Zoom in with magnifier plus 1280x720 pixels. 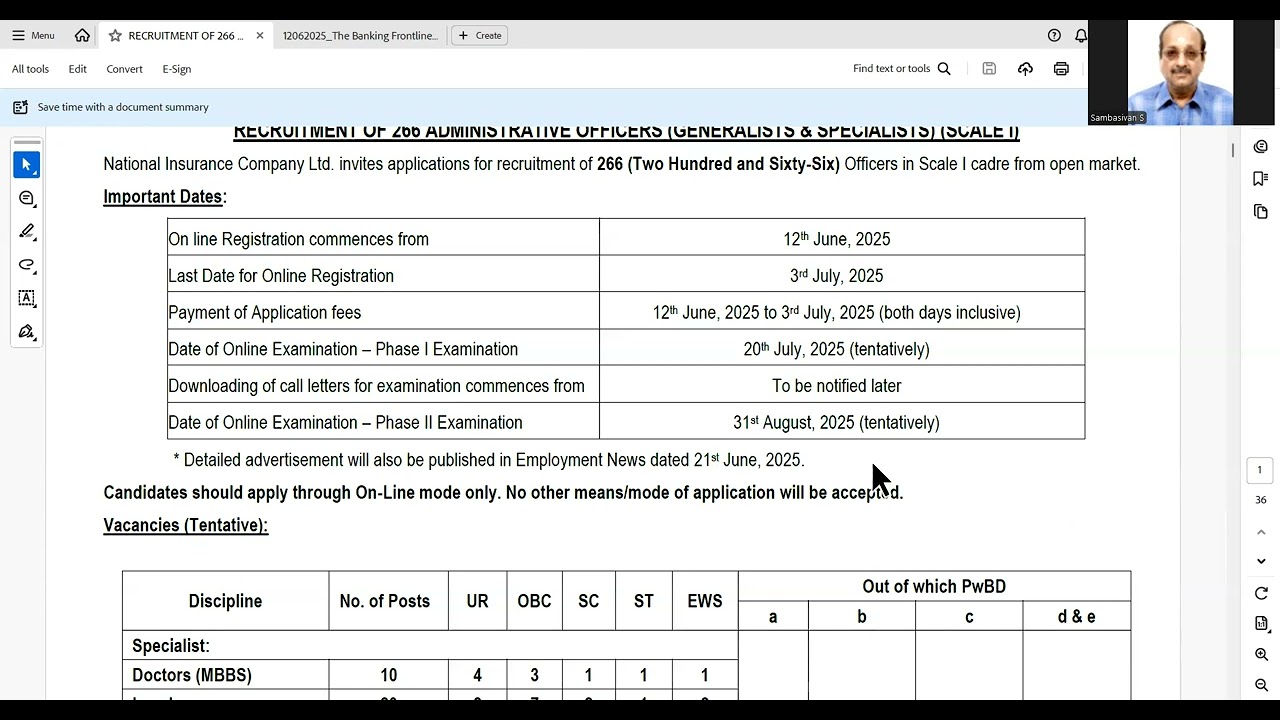[x=1261, y=654]
